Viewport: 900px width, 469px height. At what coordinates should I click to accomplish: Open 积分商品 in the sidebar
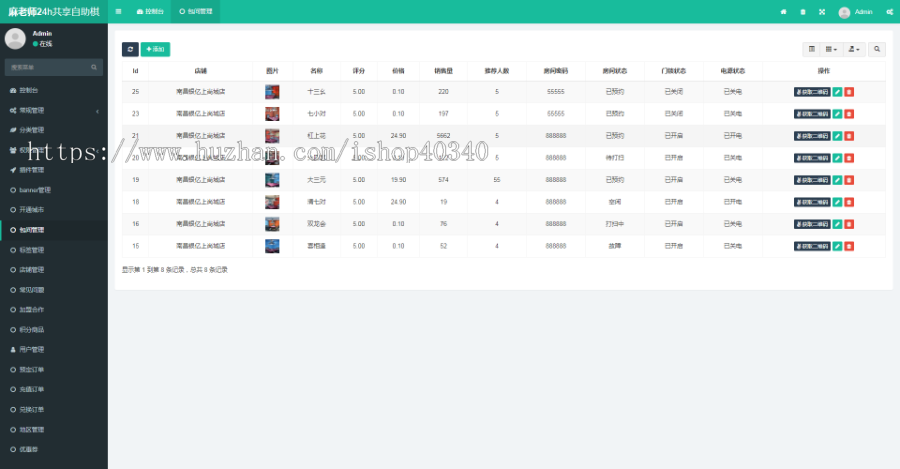(54, 330)
